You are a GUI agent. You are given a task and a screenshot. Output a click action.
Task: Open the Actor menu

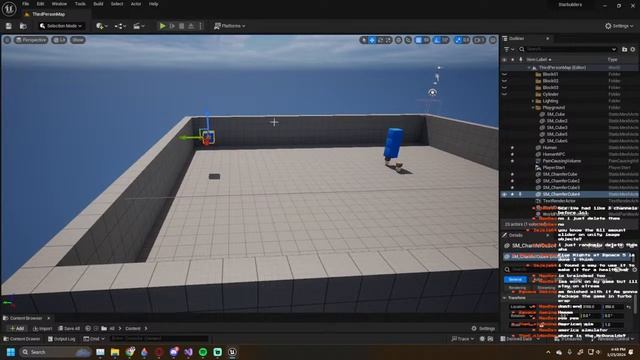coord(136,4)
